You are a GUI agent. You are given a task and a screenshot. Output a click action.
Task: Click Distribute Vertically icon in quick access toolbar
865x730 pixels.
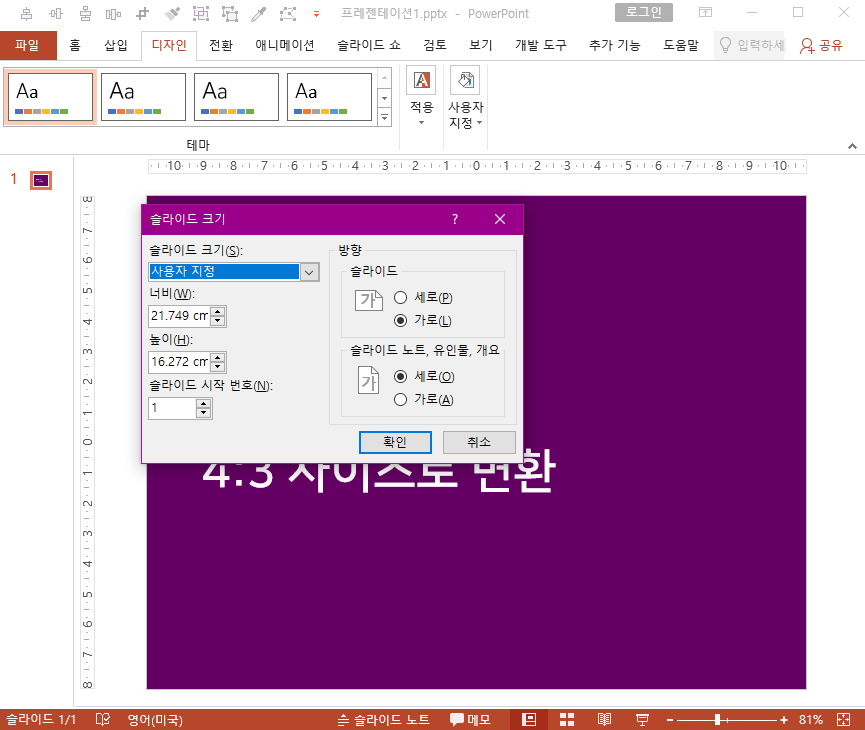(x=85, y=14)
